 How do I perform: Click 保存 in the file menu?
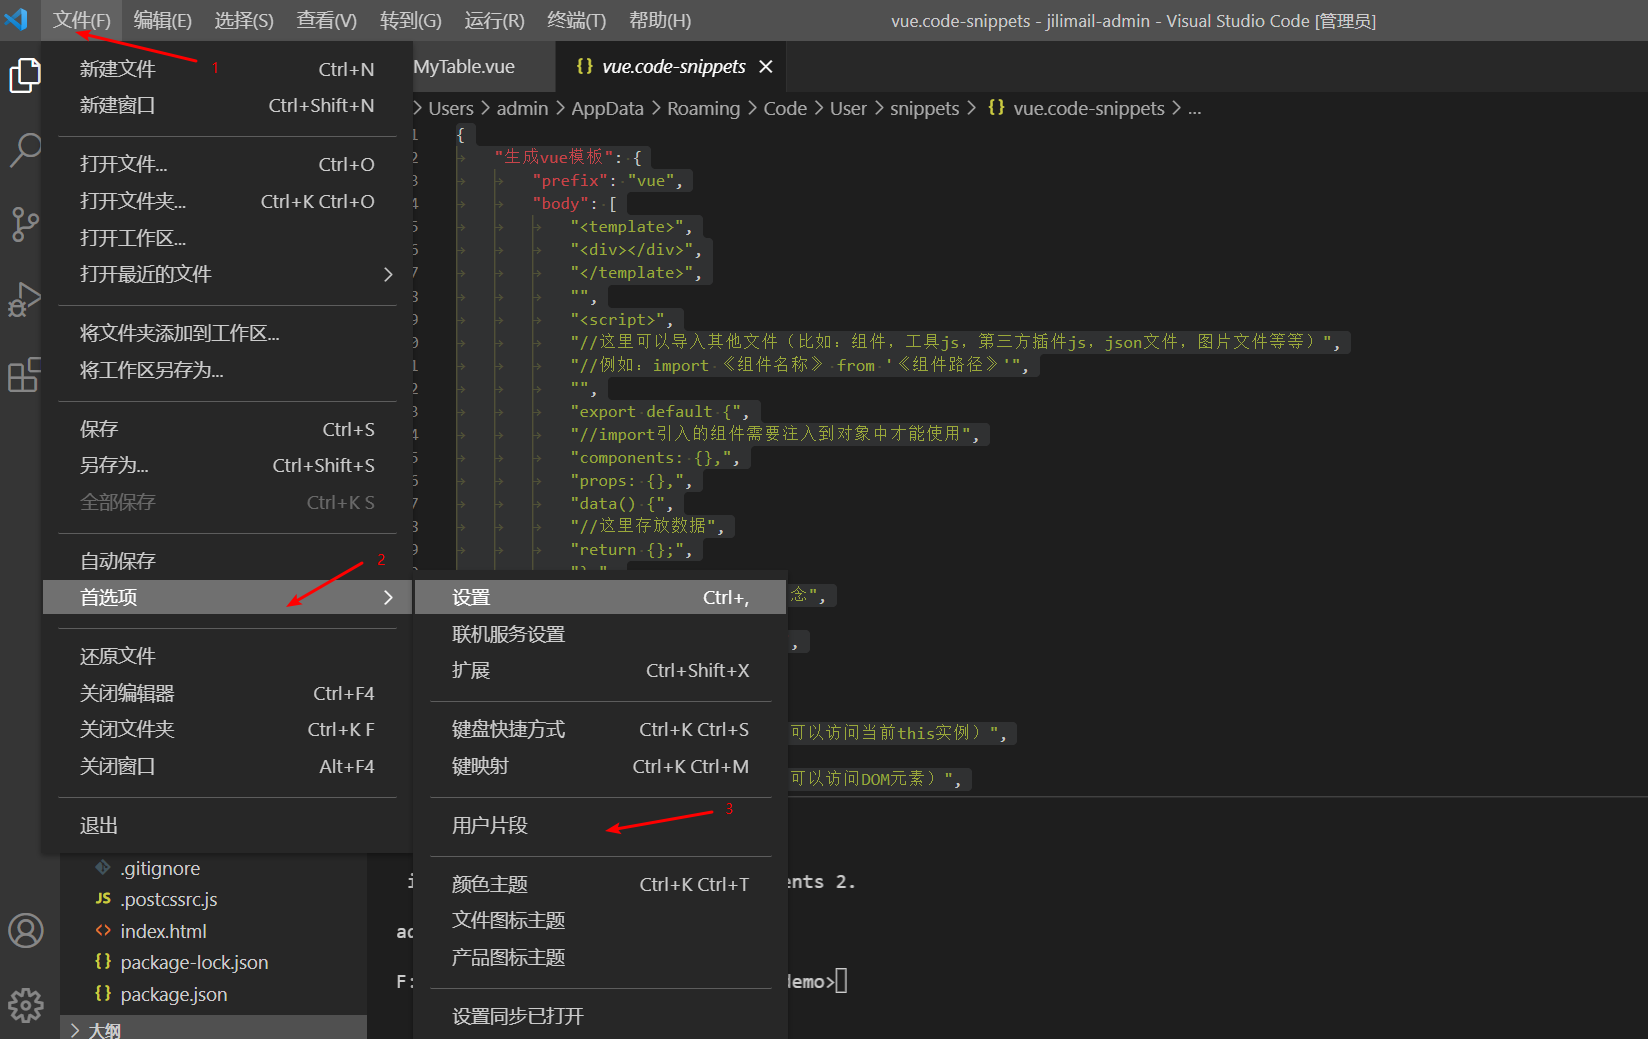(x=228, y=429)
